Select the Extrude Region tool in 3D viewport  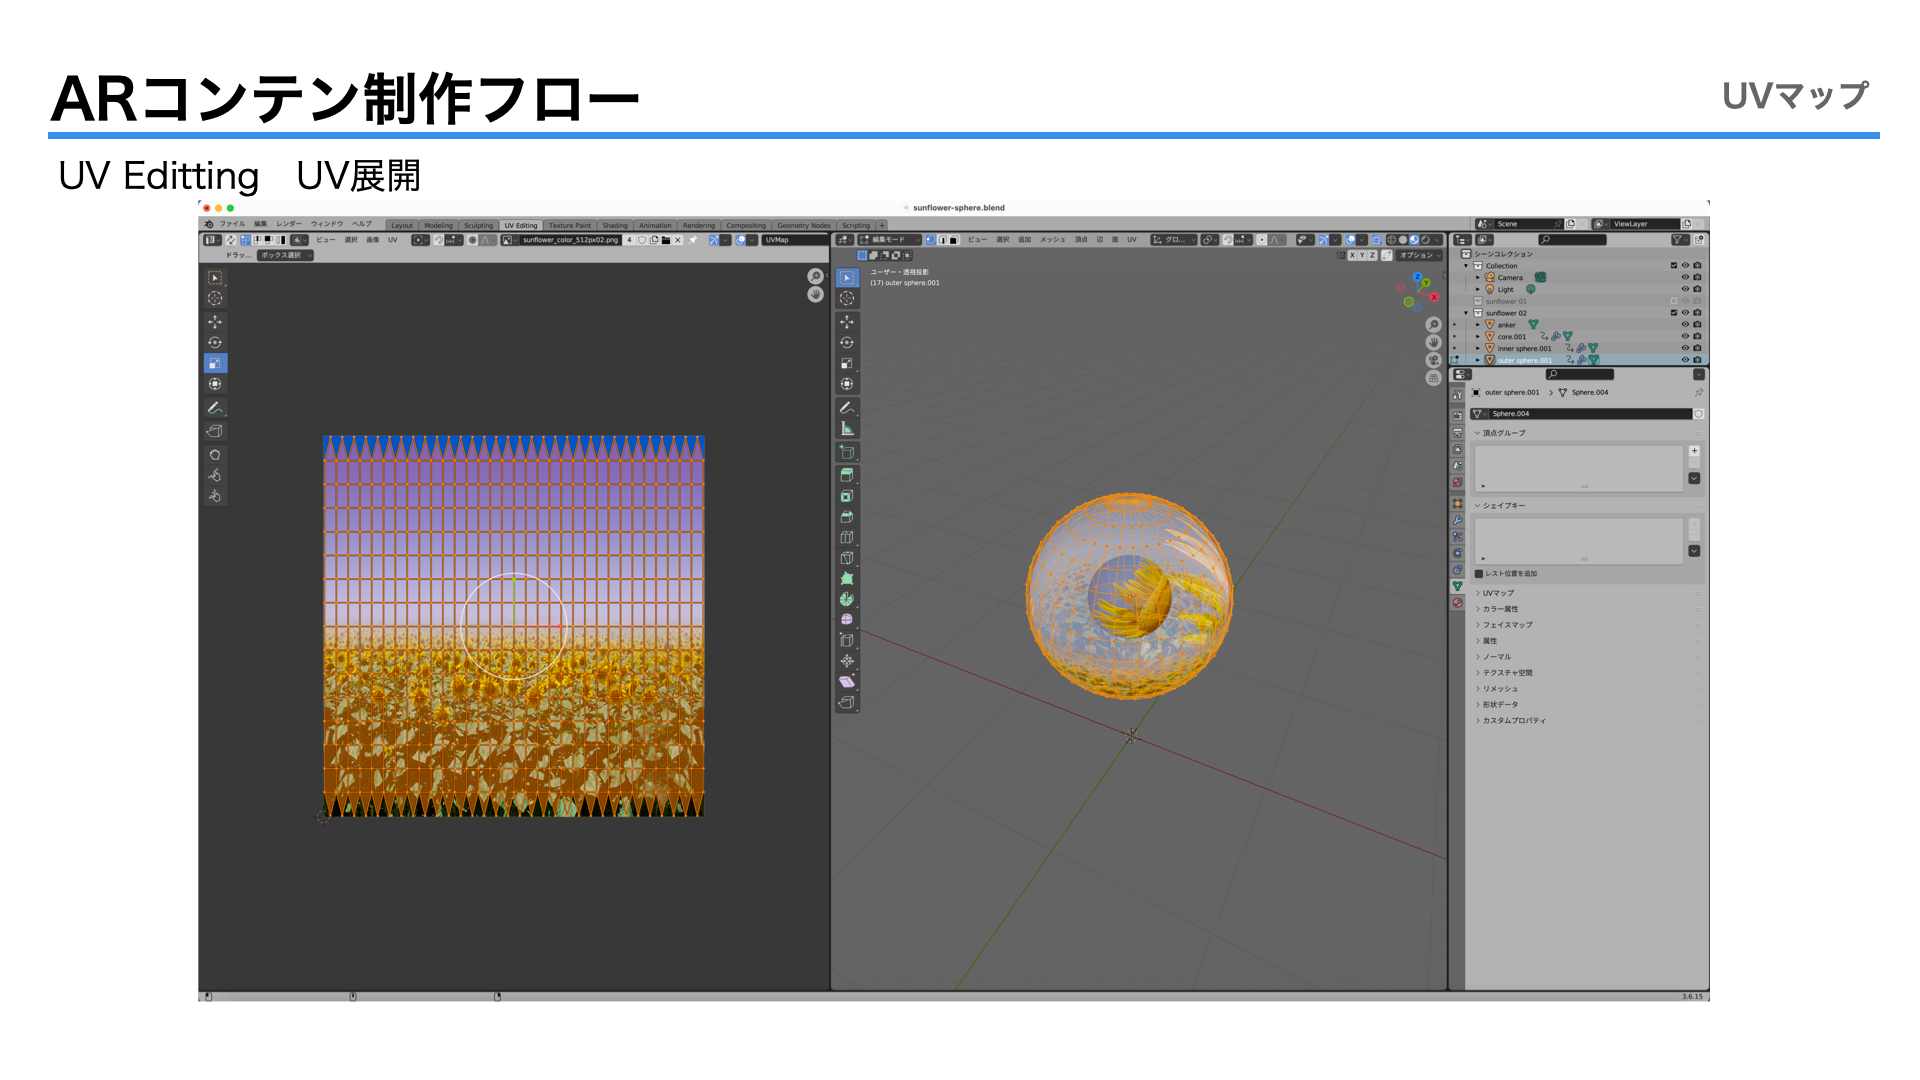(x=847, y=475)
